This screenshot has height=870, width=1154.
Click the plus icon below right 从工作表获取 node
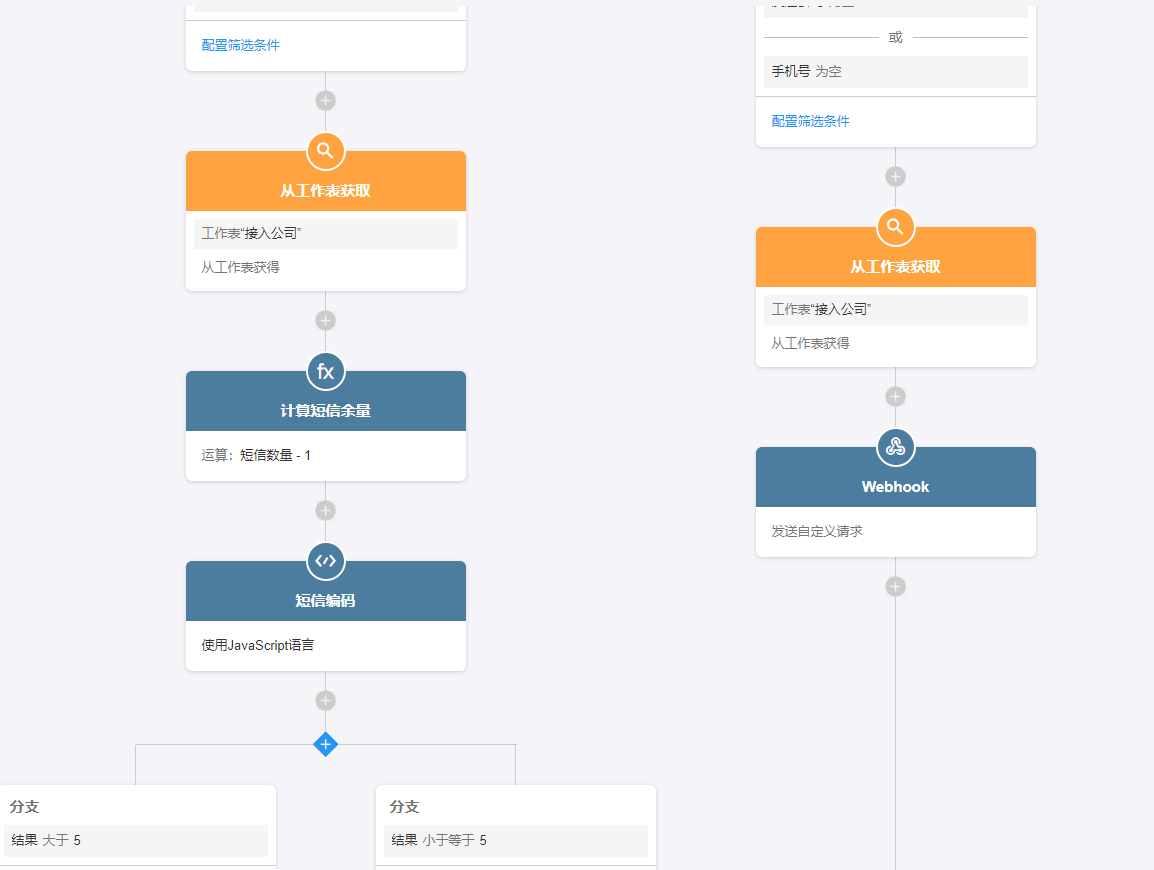click(895, 396)
